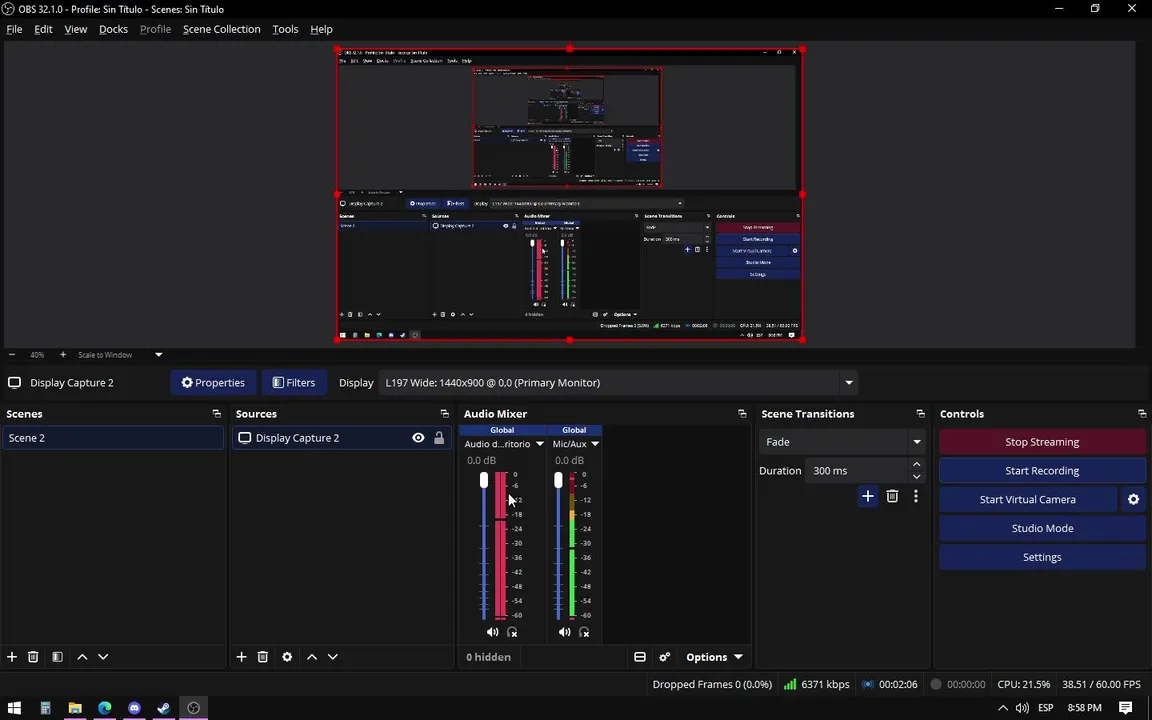Click the Stop Streaming button
The height and width of the screenshot is (720, 1152).
tap(1042, 442)
